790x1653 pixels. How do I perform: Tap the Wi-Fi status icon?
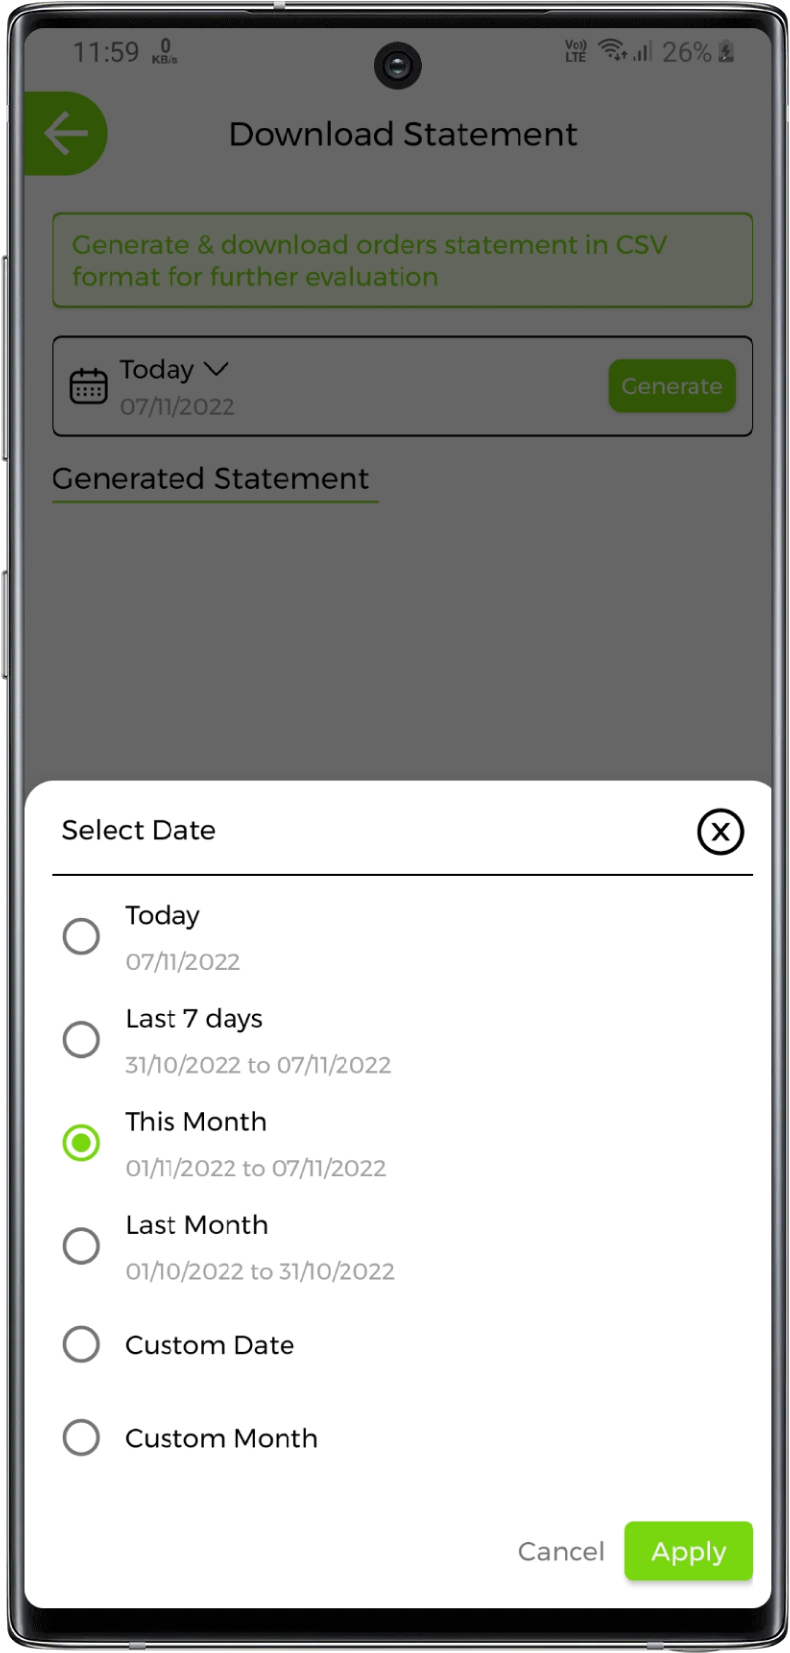[x=612, y=50]
